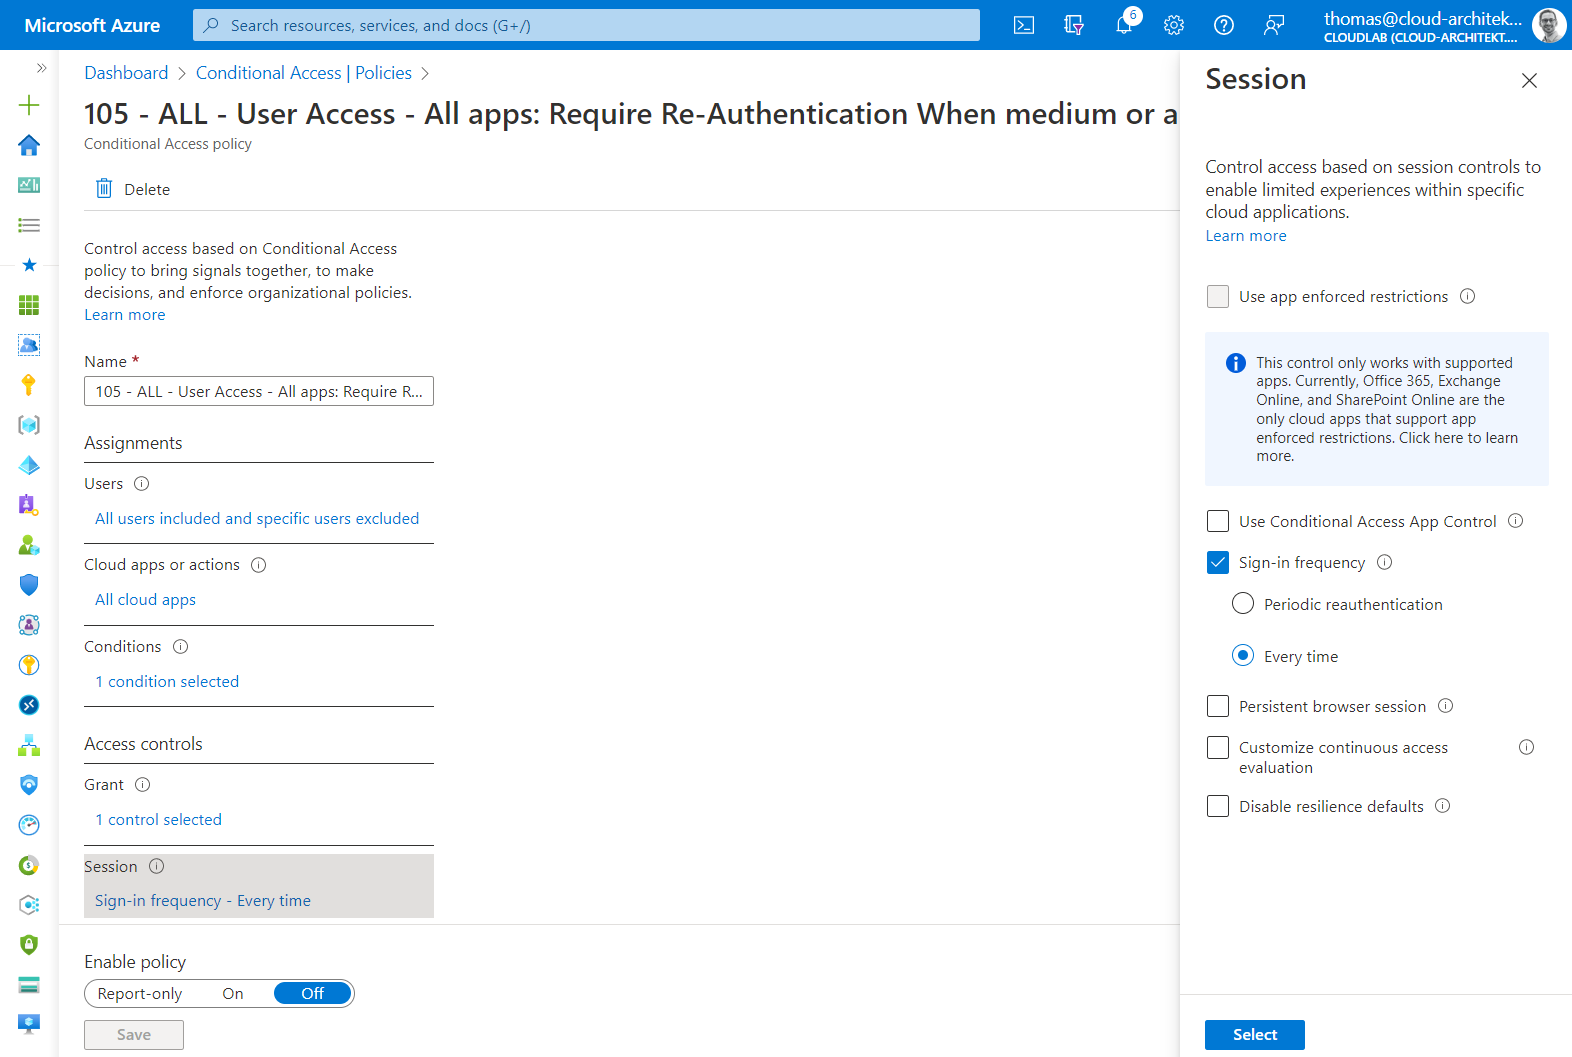This screenshot has width=1572, height=1057.
Task: Open the 1 condition selected link
Action: 167,681
